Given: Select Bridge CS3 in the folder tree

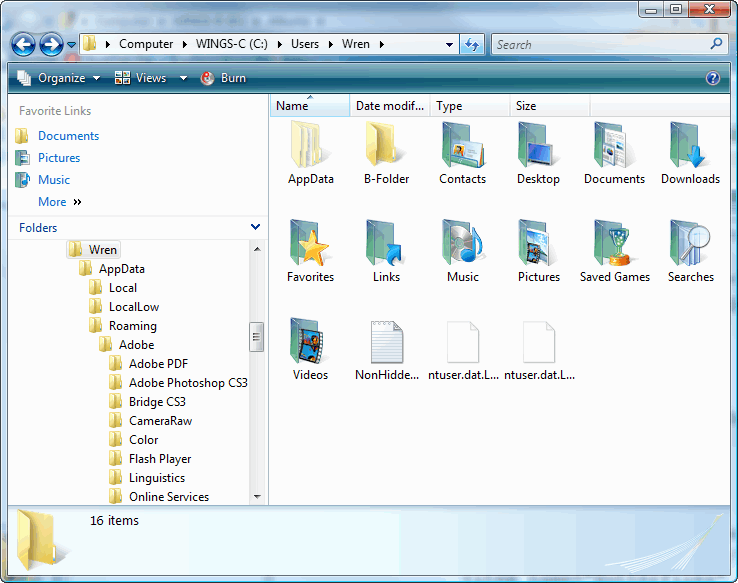Looking at the screenshot, I should (157, 402).
